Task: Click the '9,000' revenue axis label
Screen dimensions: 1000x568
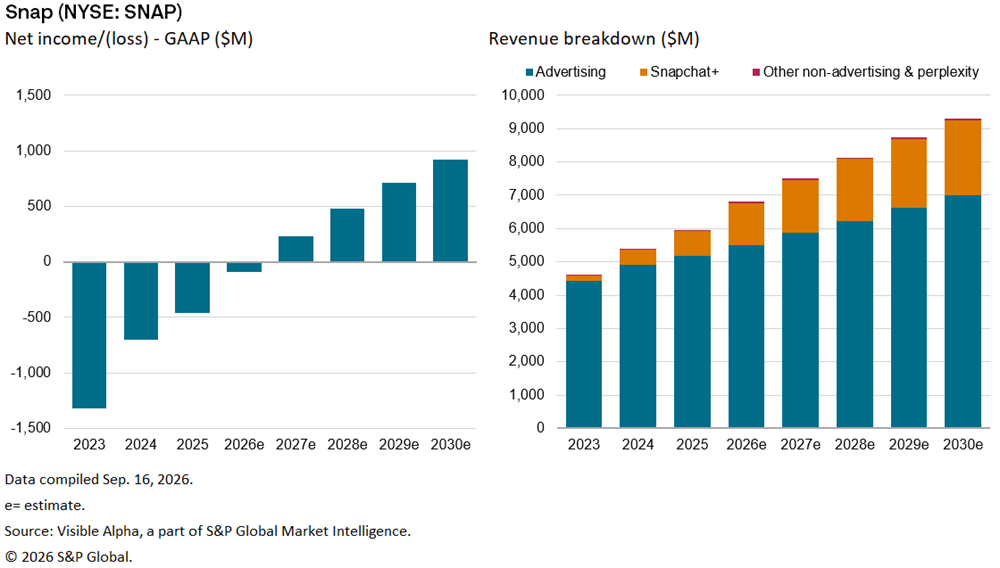Action: pyautogui.click(x=527, y=128)
